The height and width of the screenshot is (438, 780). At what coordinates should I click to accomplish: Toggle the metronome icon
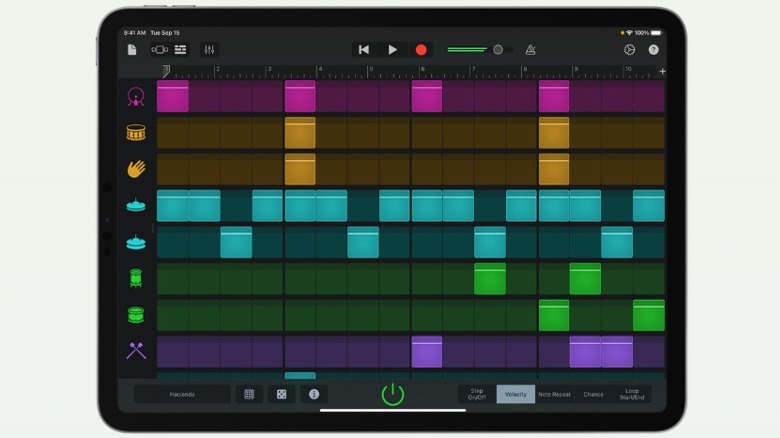[x=531, y=50]
